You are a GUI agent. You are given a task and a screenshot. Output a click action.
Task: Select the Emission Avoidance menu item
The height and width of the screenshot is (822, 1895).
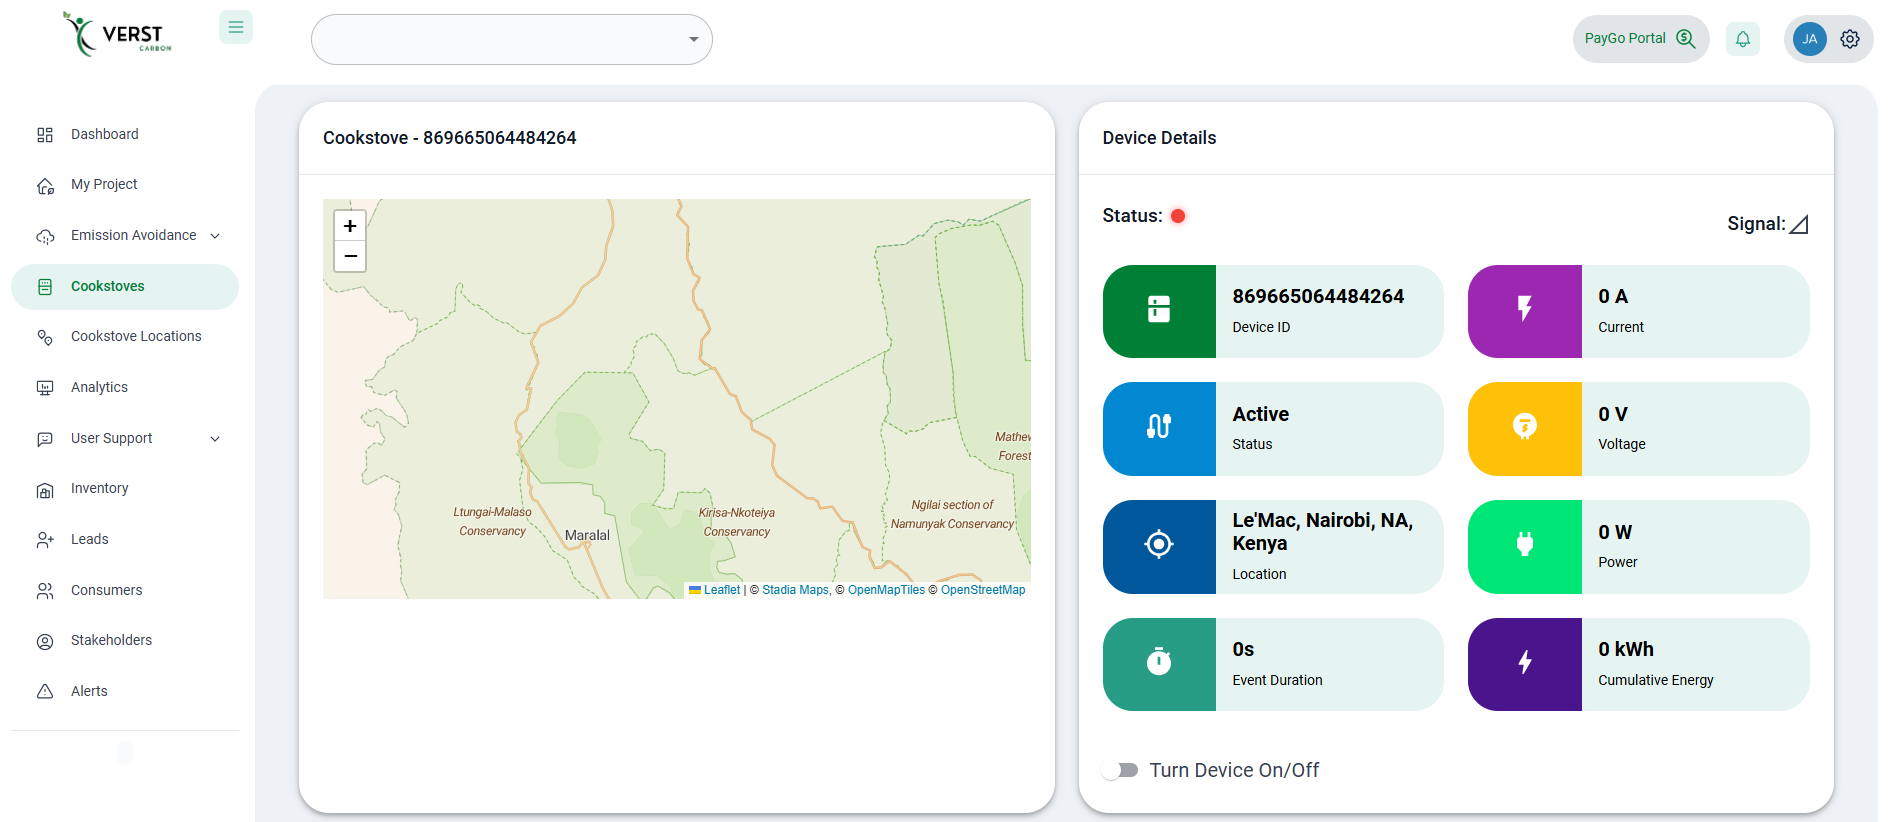click(x=125, y=236)
